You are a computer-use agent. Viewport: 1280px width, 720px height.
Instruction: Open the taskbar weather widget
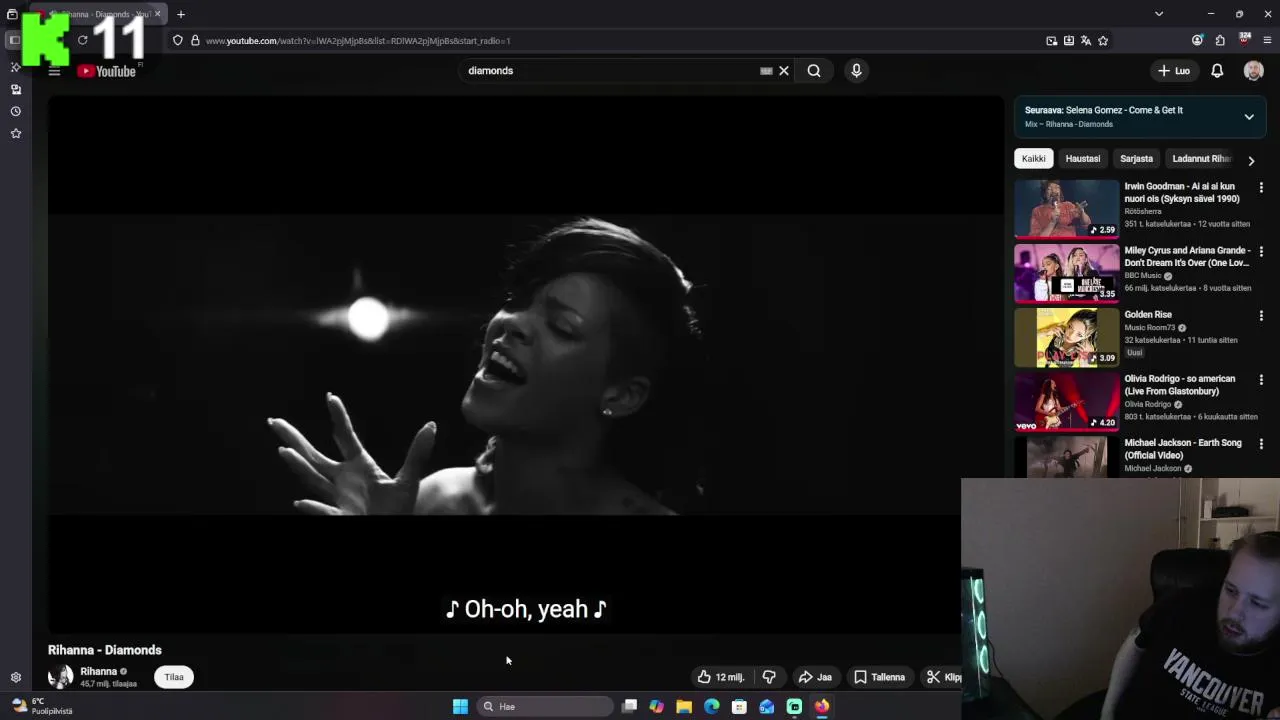40,706
